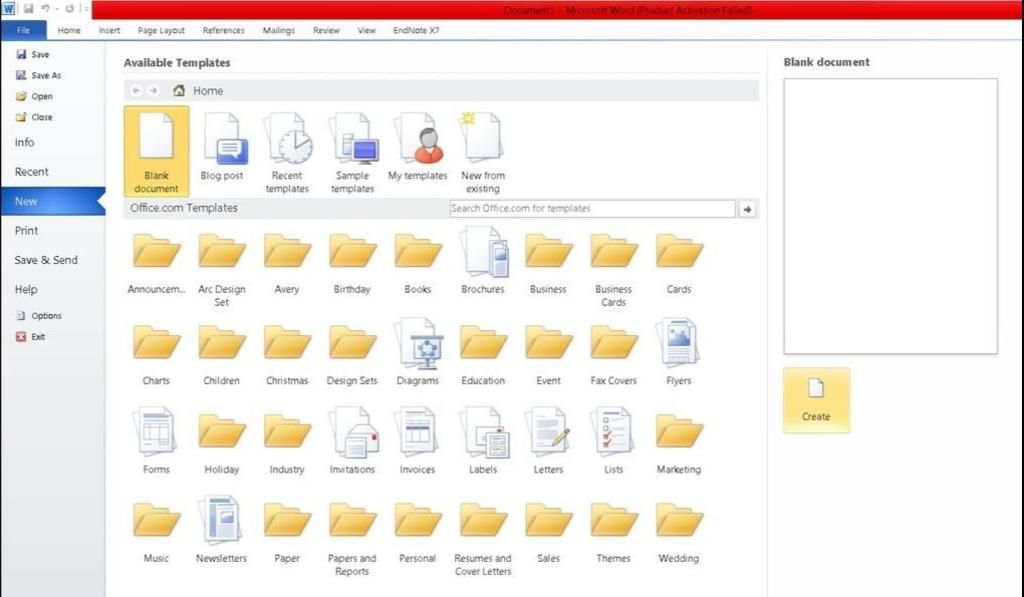Image resolution: width=1024 pixels, height=597 pixels.
Task: Open the Birthday template folder
Action: (x=352, y=261)
